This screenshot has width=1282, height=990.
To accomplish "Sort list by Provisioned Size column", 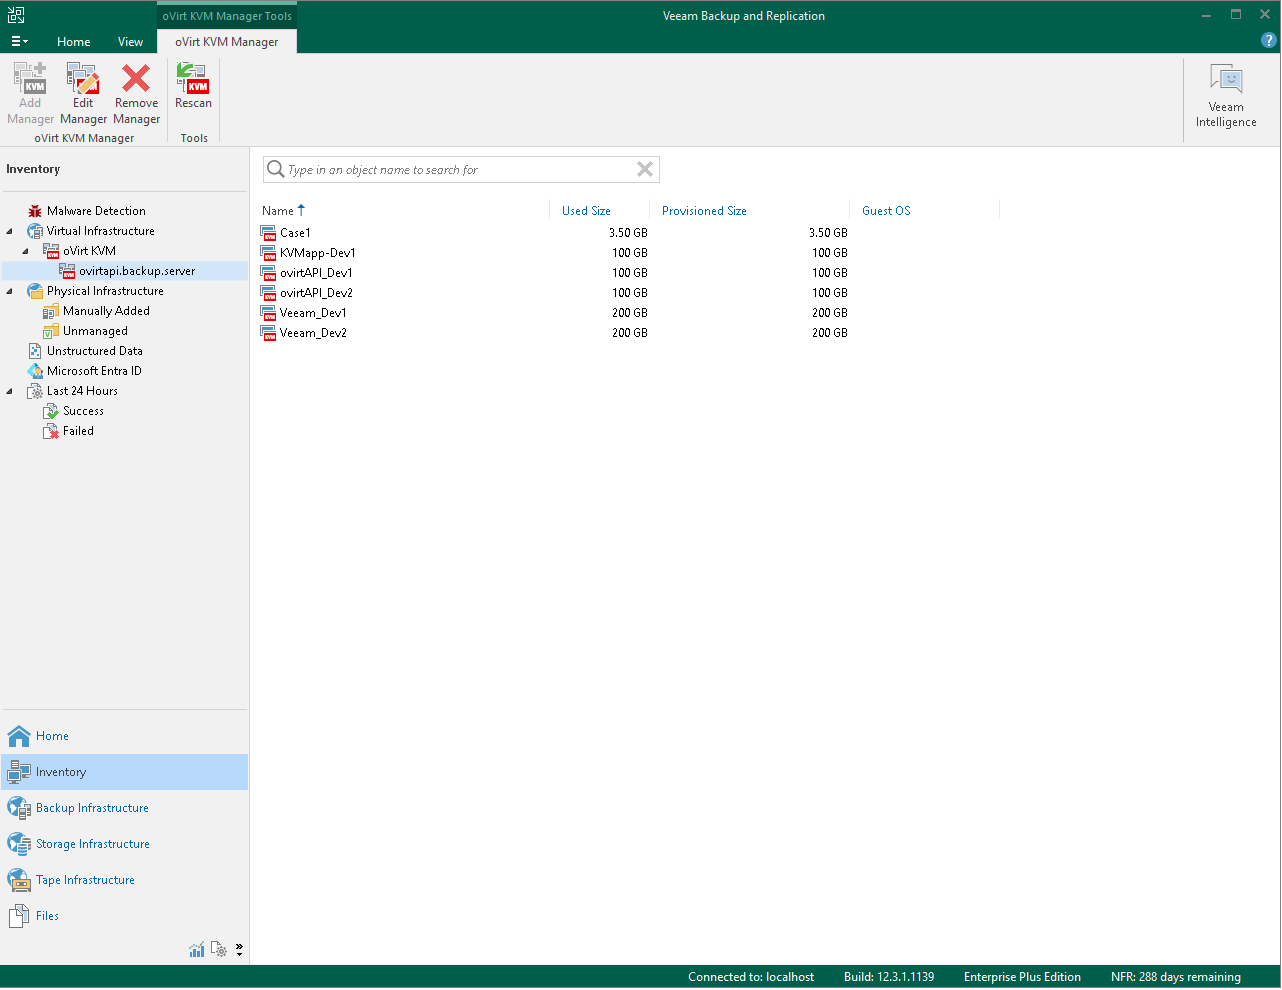I will tap(704, 211).
